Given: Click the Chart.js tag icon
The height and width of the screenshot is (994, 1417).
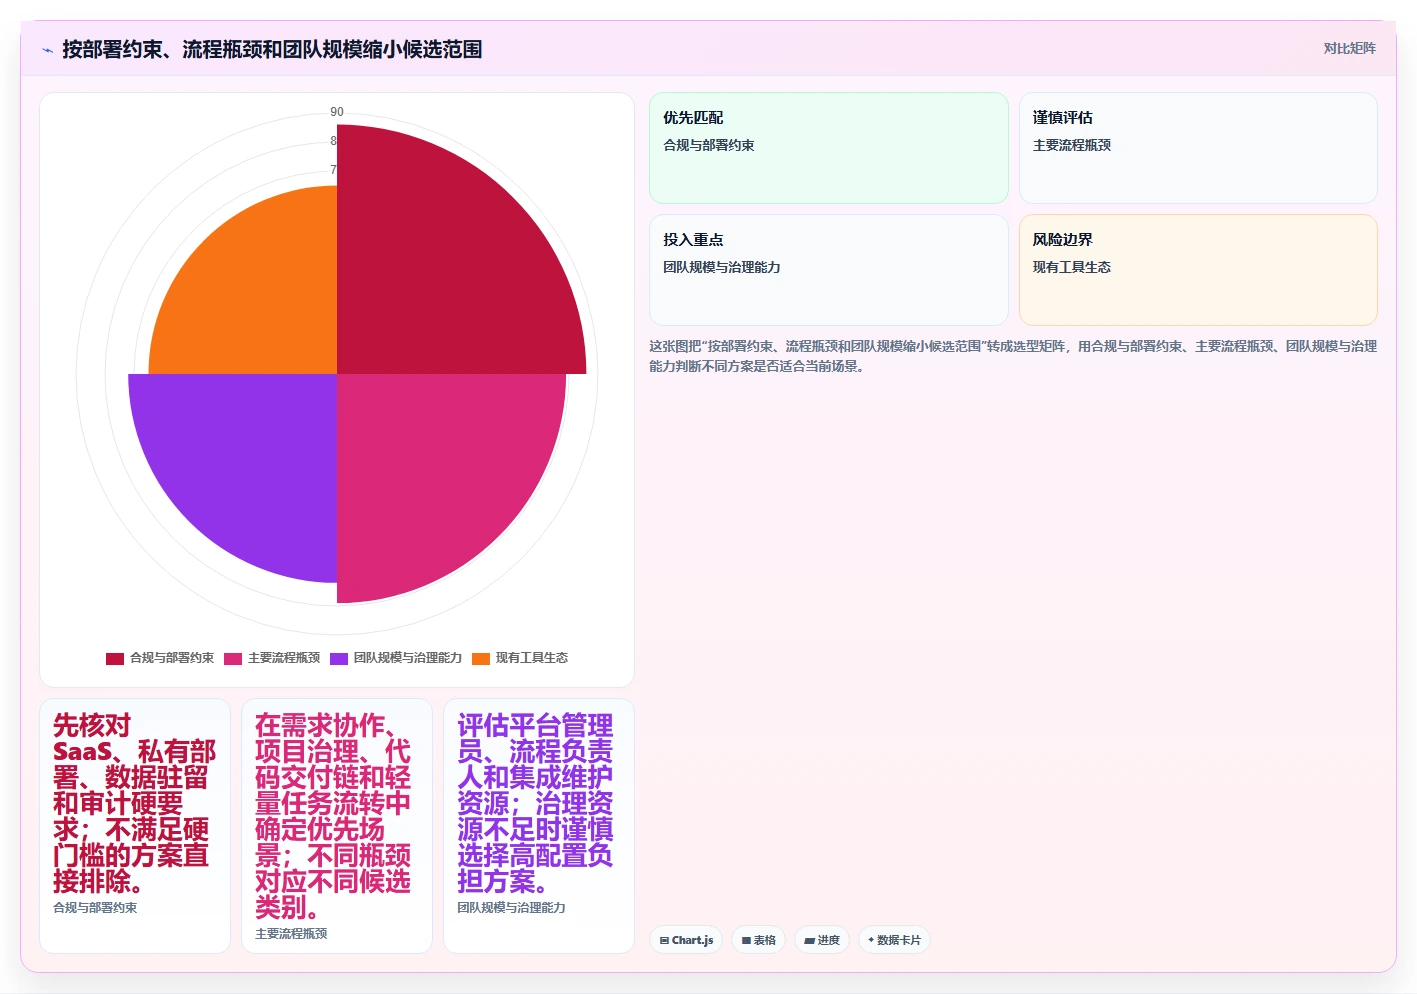Looking at the screenshot, I should [664, 940].
